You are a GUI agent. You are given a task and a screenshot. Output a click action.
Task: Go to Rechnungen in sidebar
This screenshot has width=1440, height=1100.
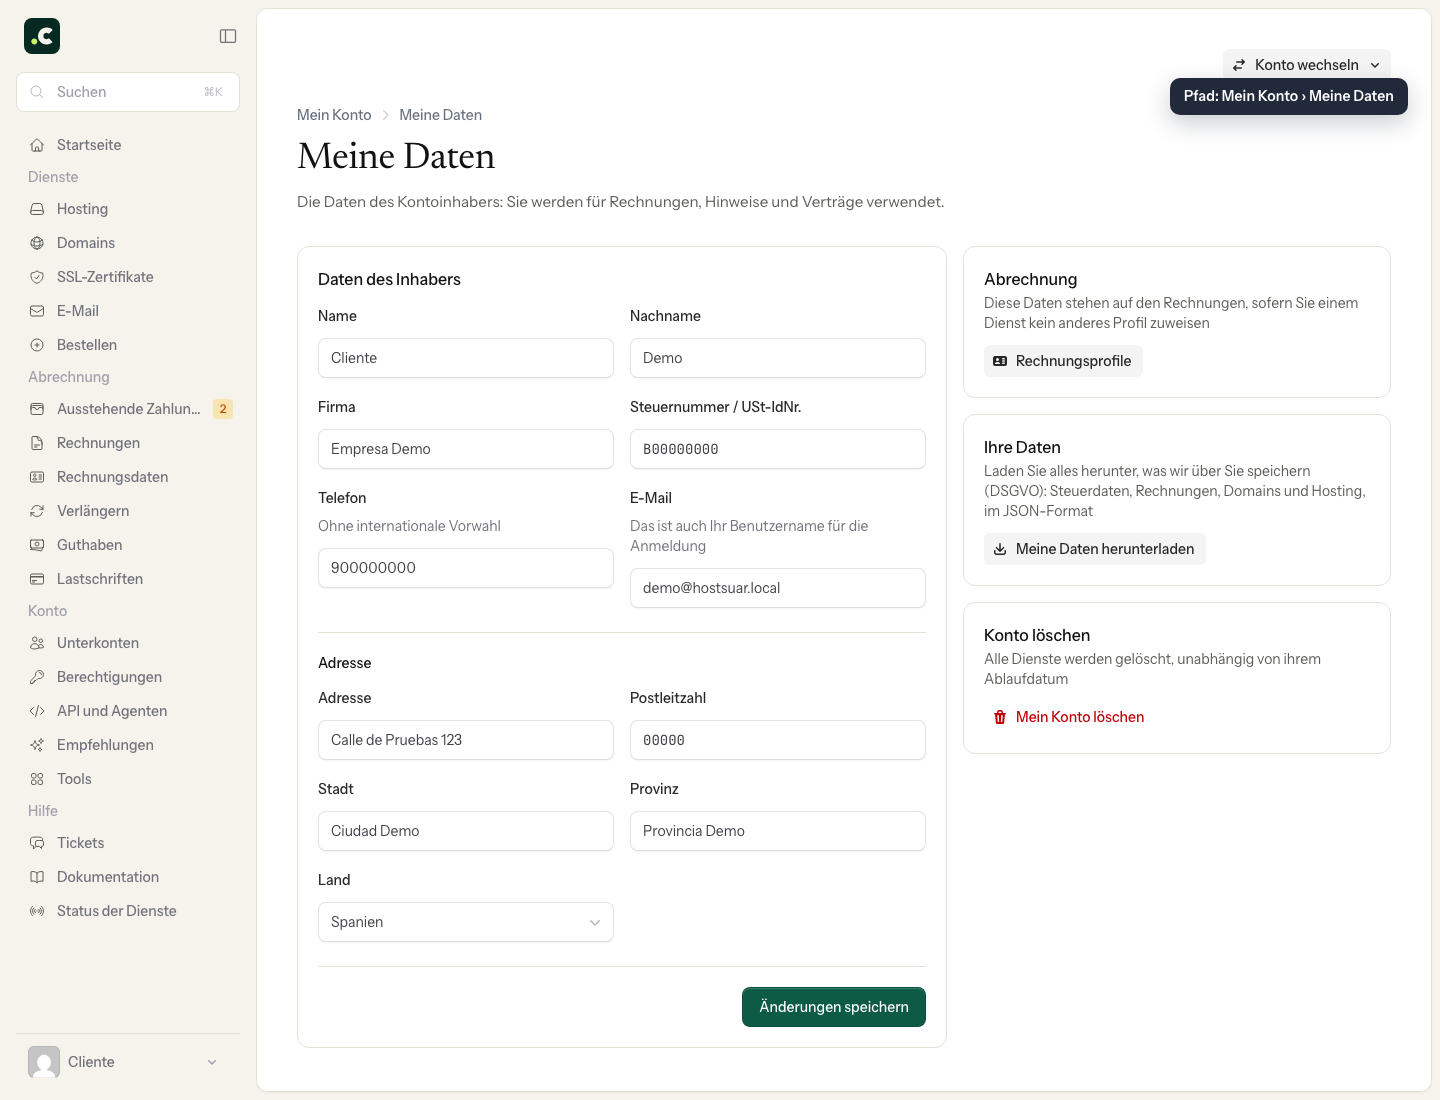tap(128, 443)
